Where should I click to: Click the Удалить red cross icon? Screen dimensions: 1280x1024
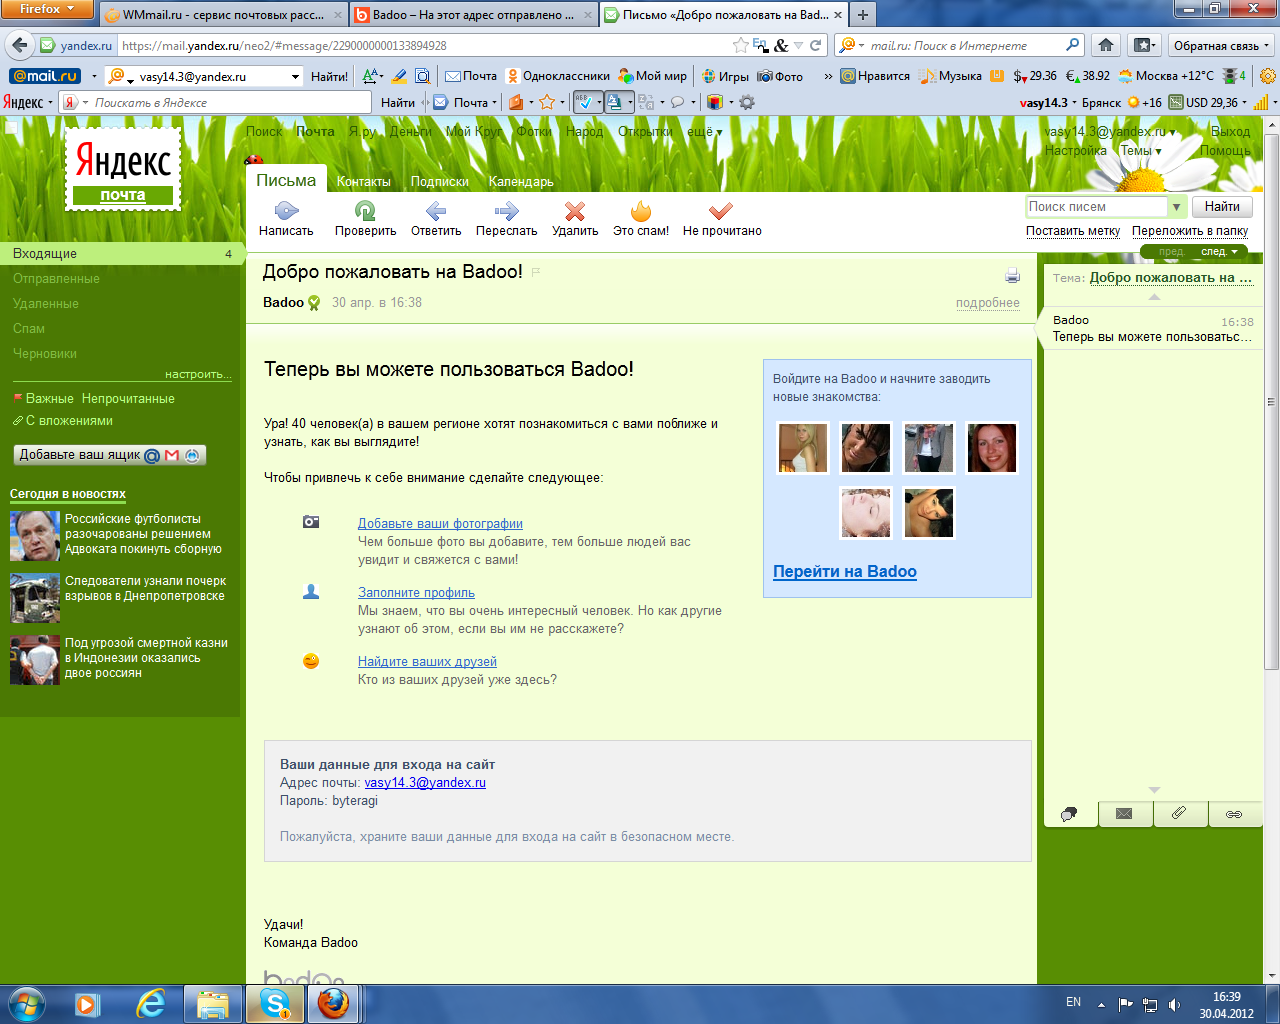[x=575, y=211]
